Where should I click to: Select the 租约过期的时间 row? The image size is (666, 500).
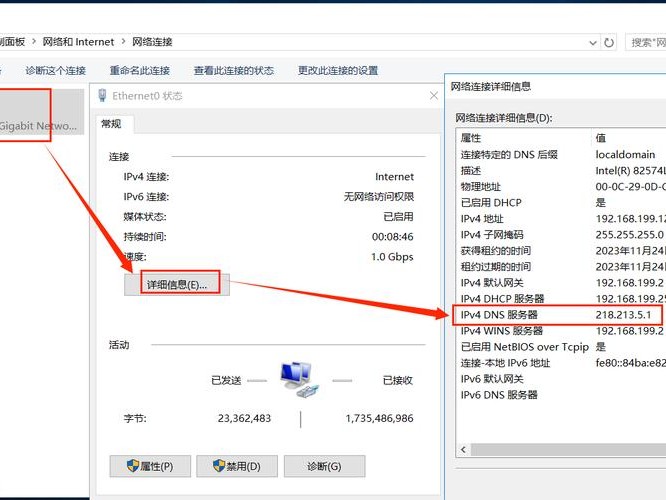point(562,267)
